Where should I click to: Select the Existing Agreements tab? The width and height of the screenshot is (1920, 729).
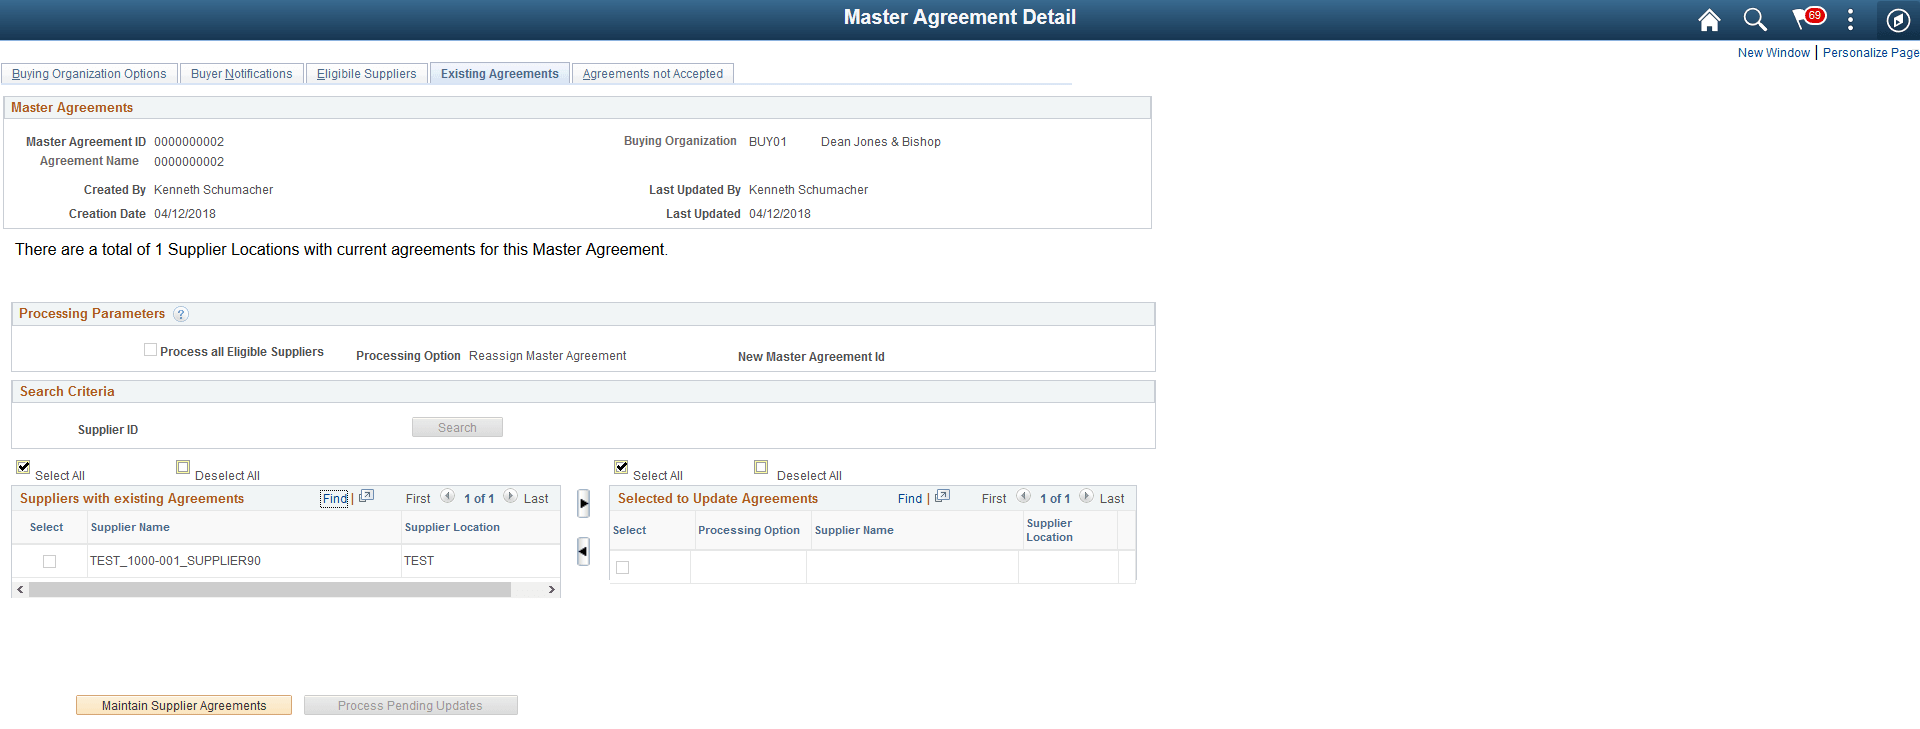(x=500, y=74)
